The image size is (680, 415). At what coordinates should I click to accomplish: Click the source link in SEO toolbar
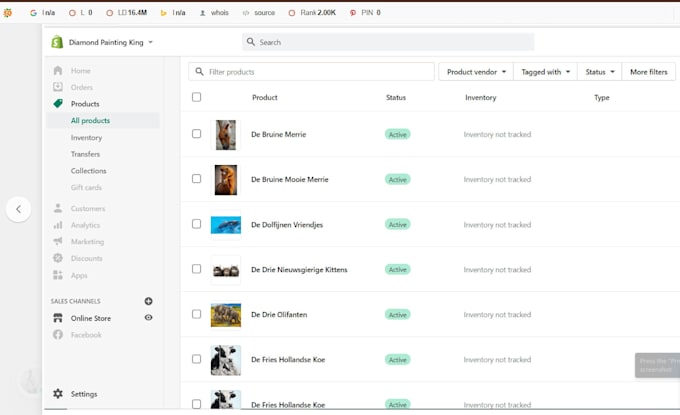[x=265, y=13]
